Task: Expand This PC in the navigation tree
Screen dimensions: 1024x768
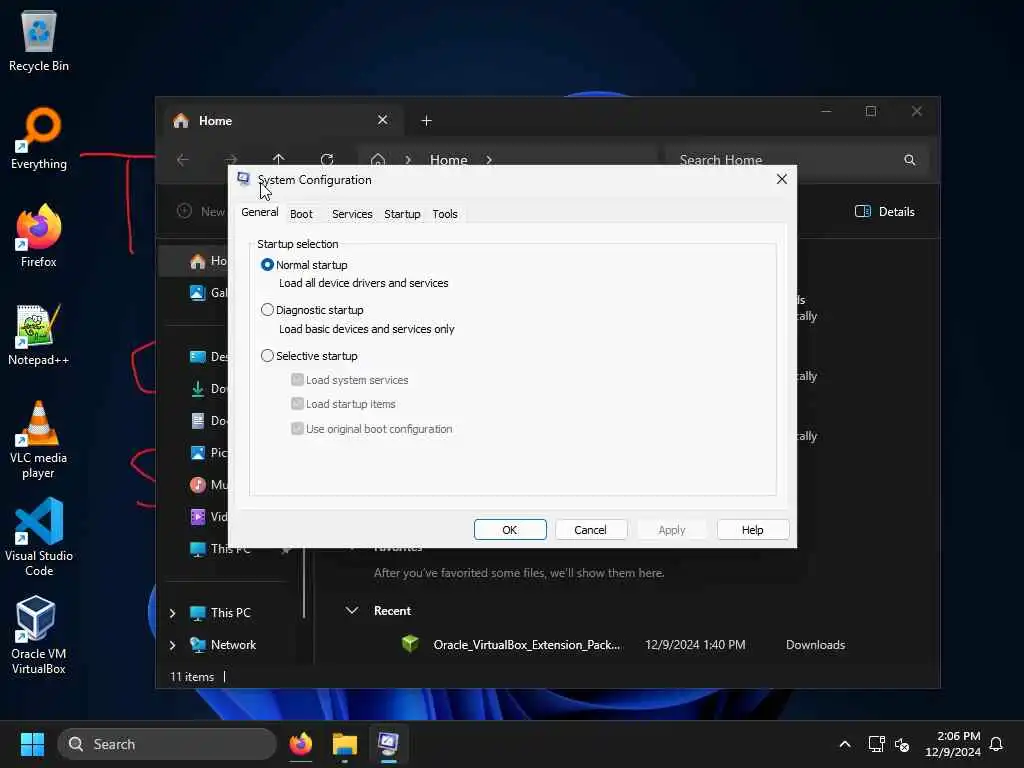Action: (172, 613)
